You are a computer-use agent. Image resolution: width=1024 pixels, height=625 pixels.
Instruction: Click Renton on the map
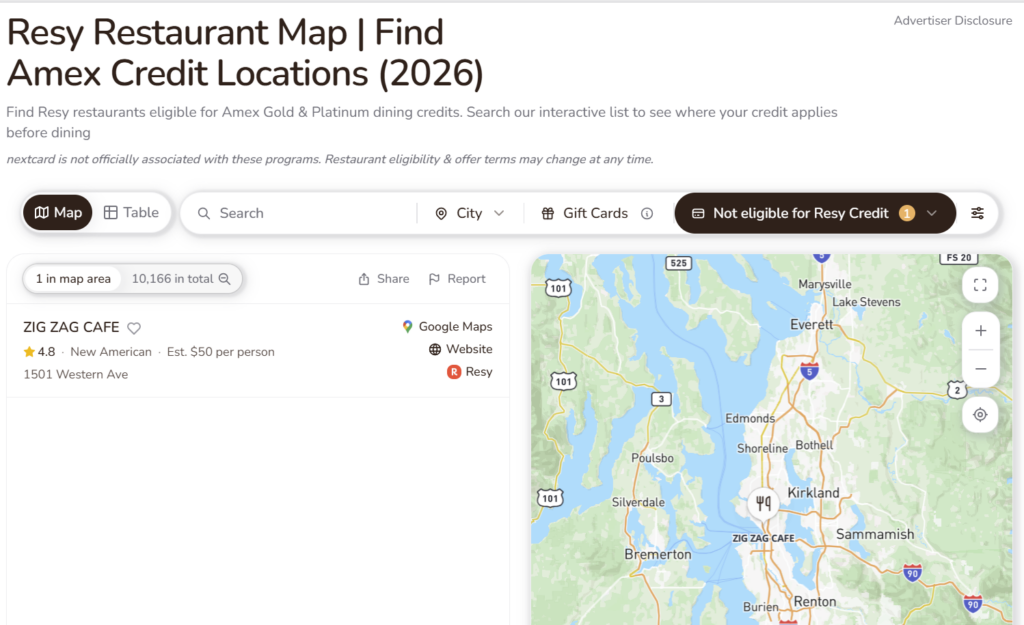[x=814, y=602]
